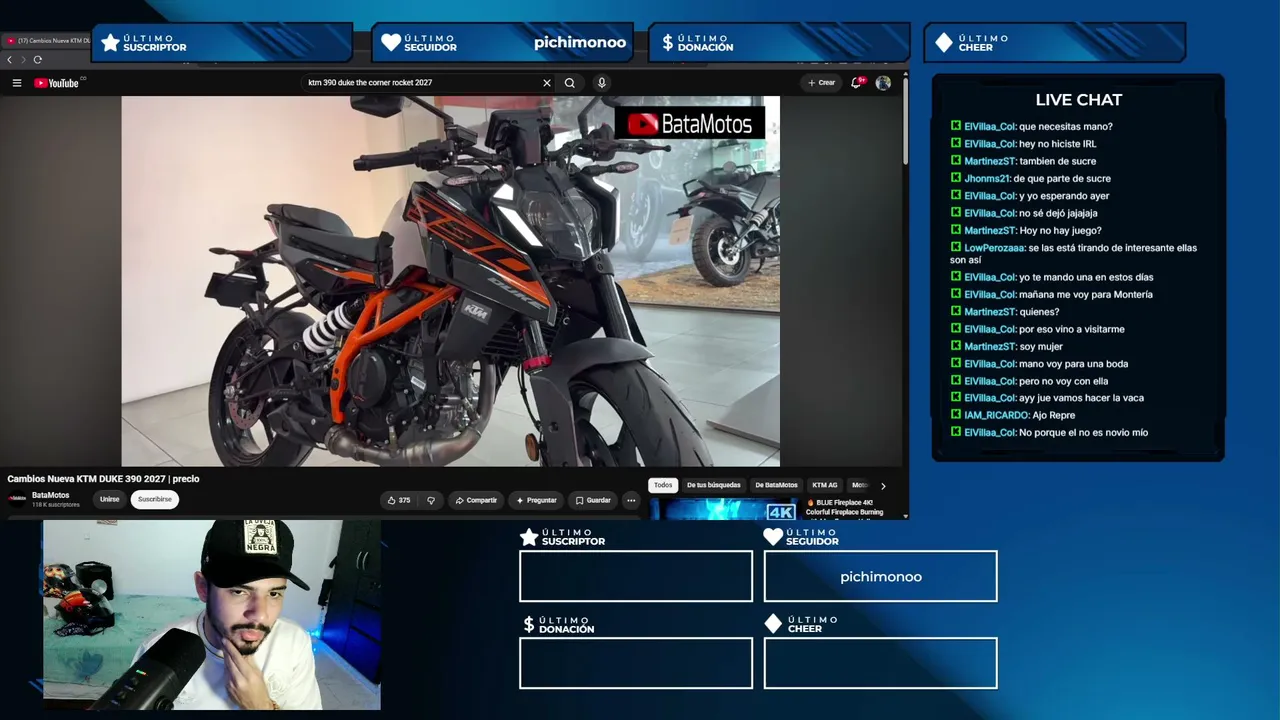1280x720 pixels.
Task: Click lower Último Seguidor heart icon
Action: pyautogui.click(x=773, y=537)
